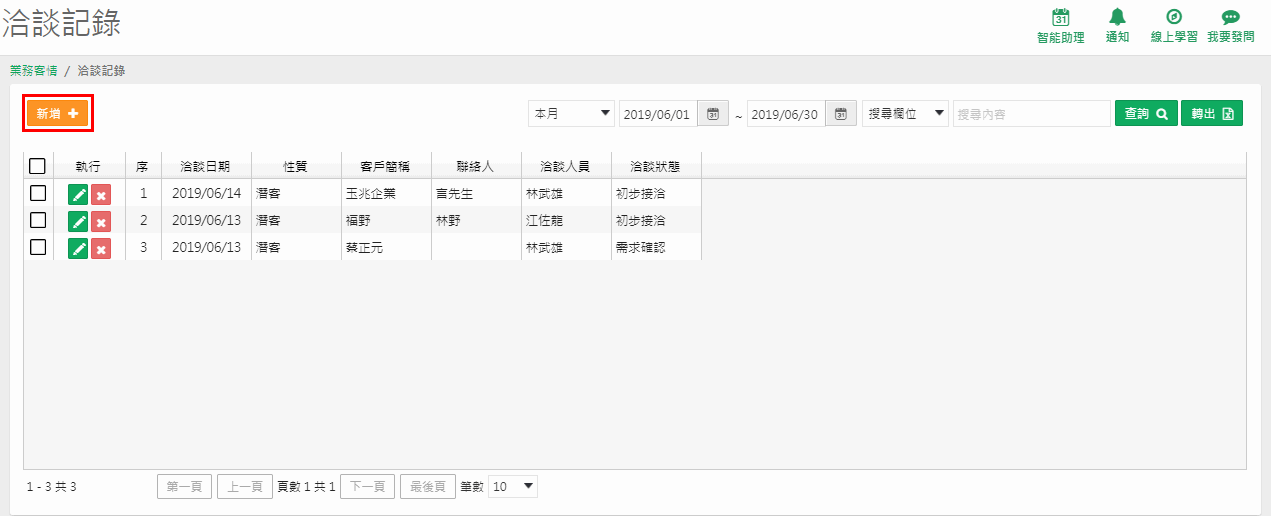Screen dimensions: 1271x516
Task: Open the 業務客情 breadcrumb link
Action: [x=33, y=71]
